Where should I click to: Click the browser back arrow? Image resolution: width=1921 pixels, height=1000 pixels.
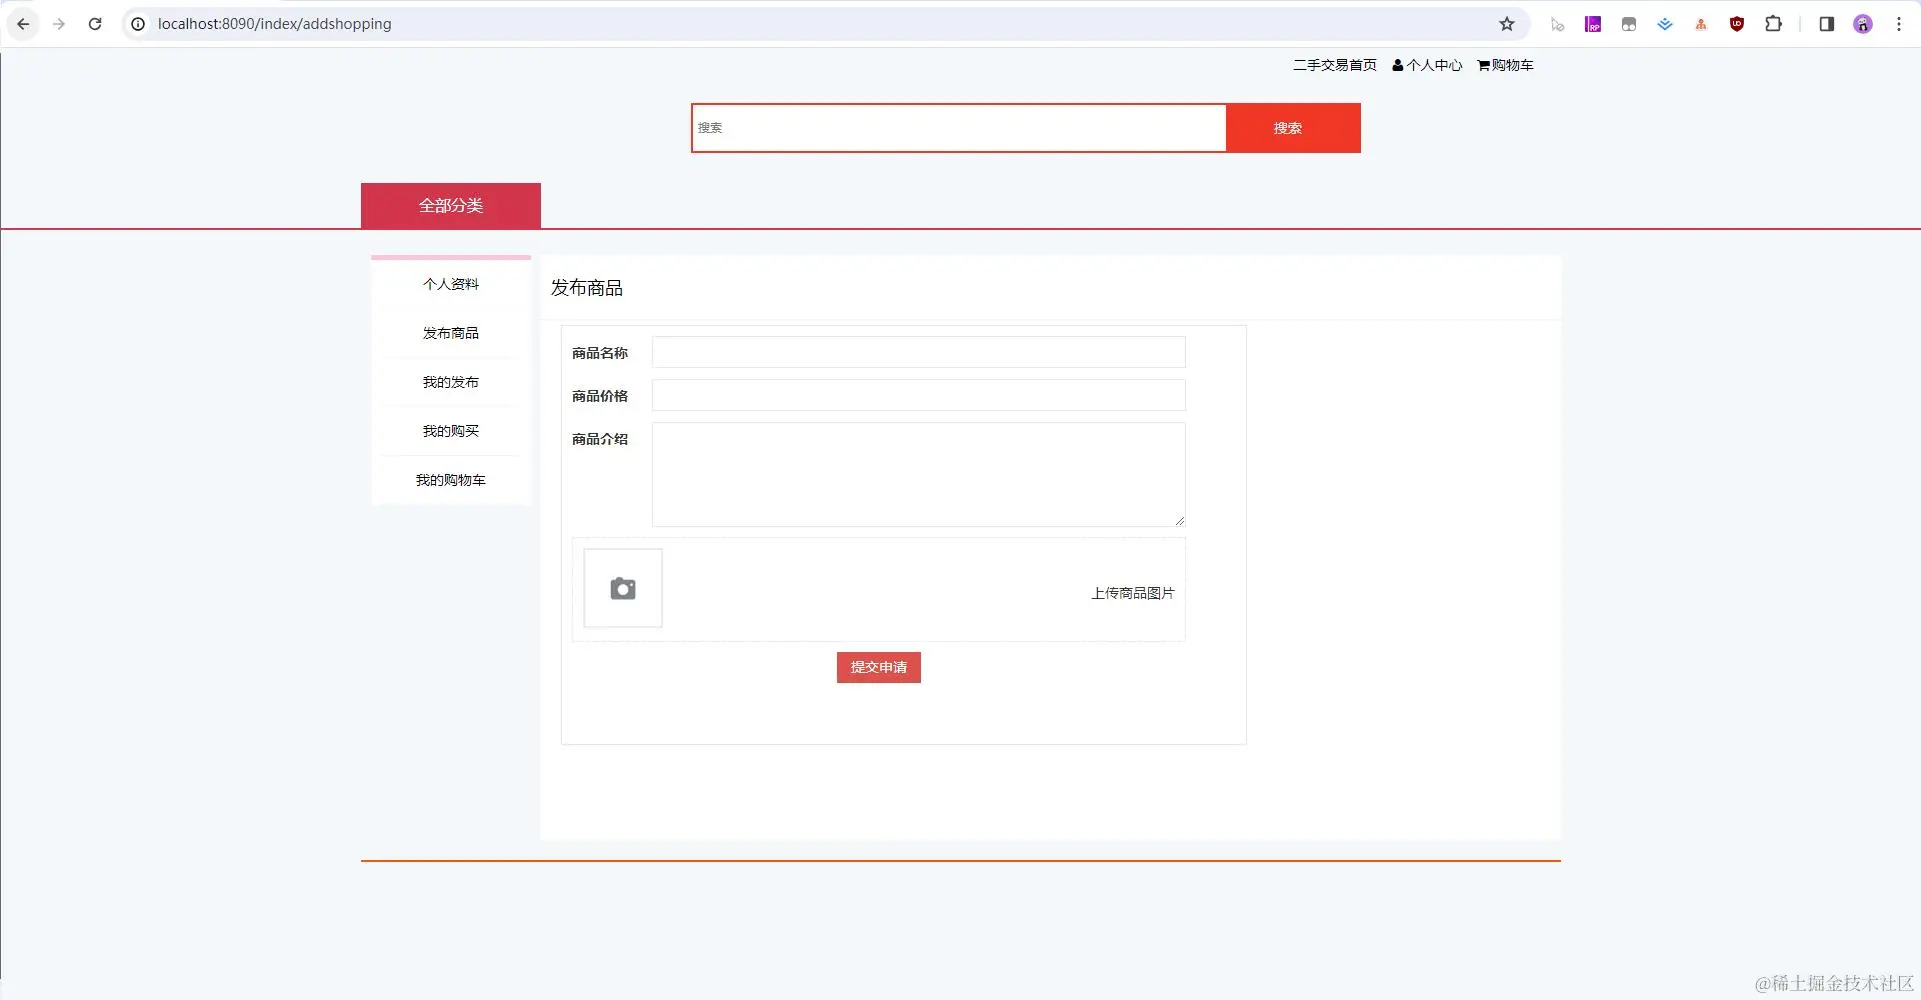(x=23, y=24)
